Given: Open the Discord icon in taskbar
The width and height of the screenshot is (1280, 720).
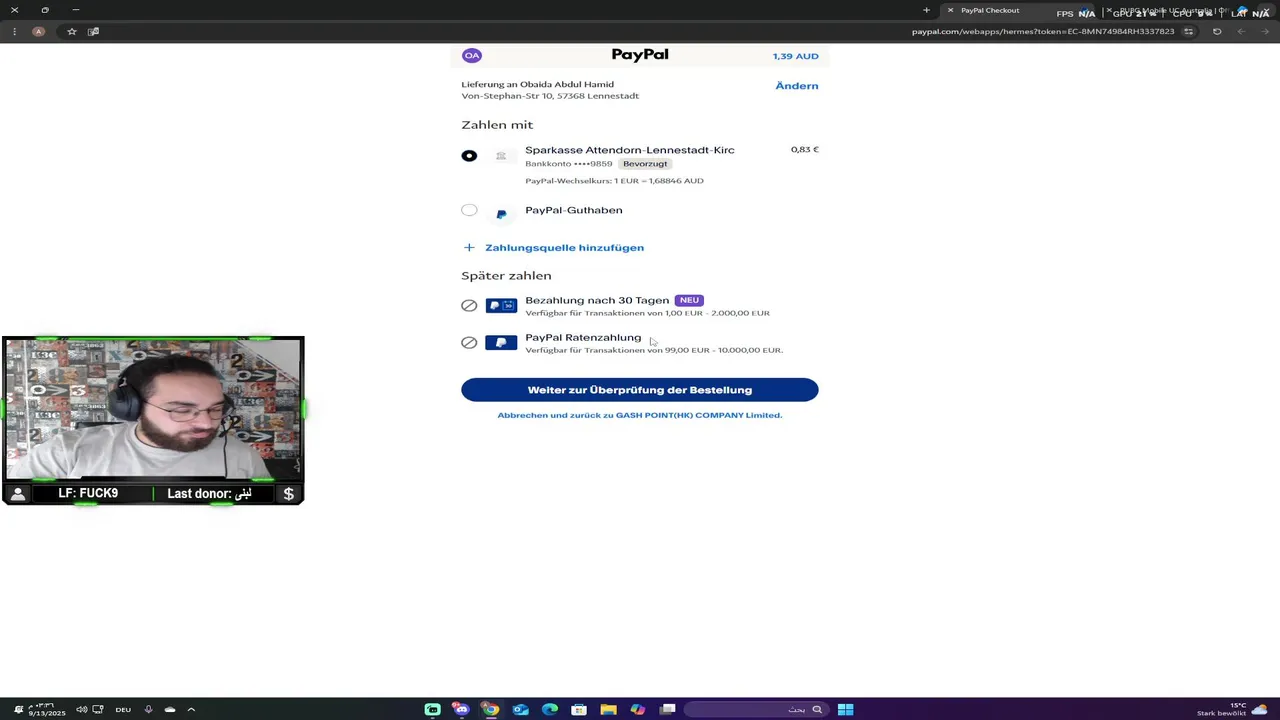Looking at the screenshot, I should click(461, 710).
